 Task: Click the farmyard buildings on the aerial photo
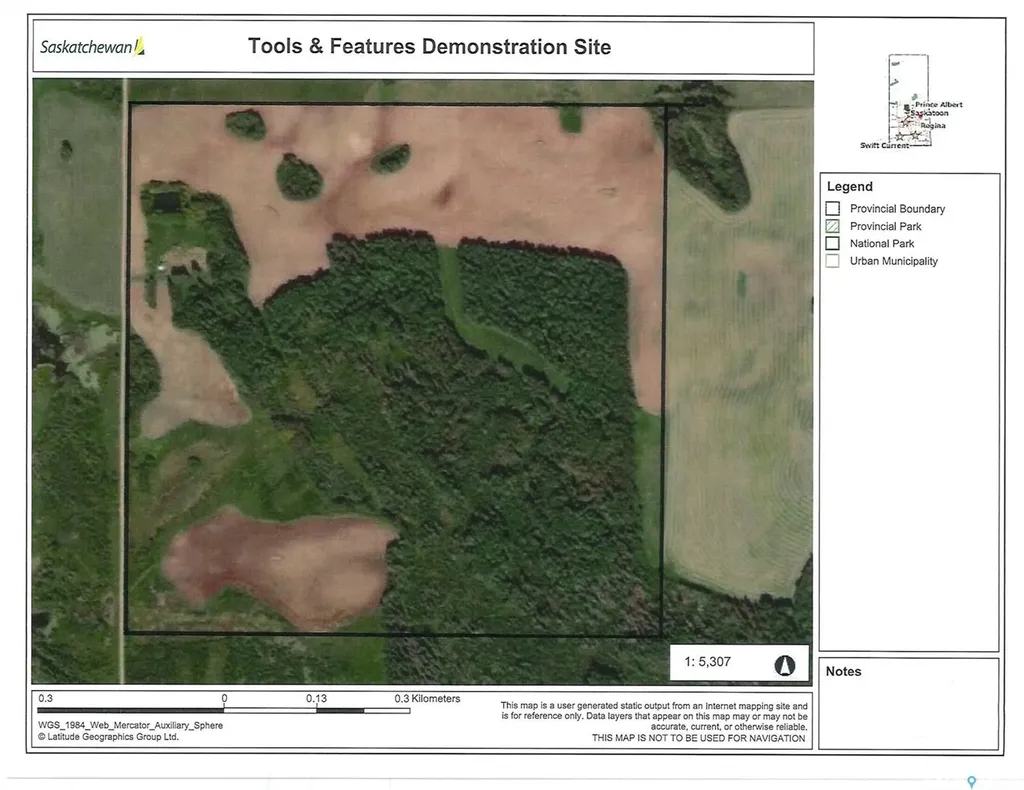click(x=182, y=261)
